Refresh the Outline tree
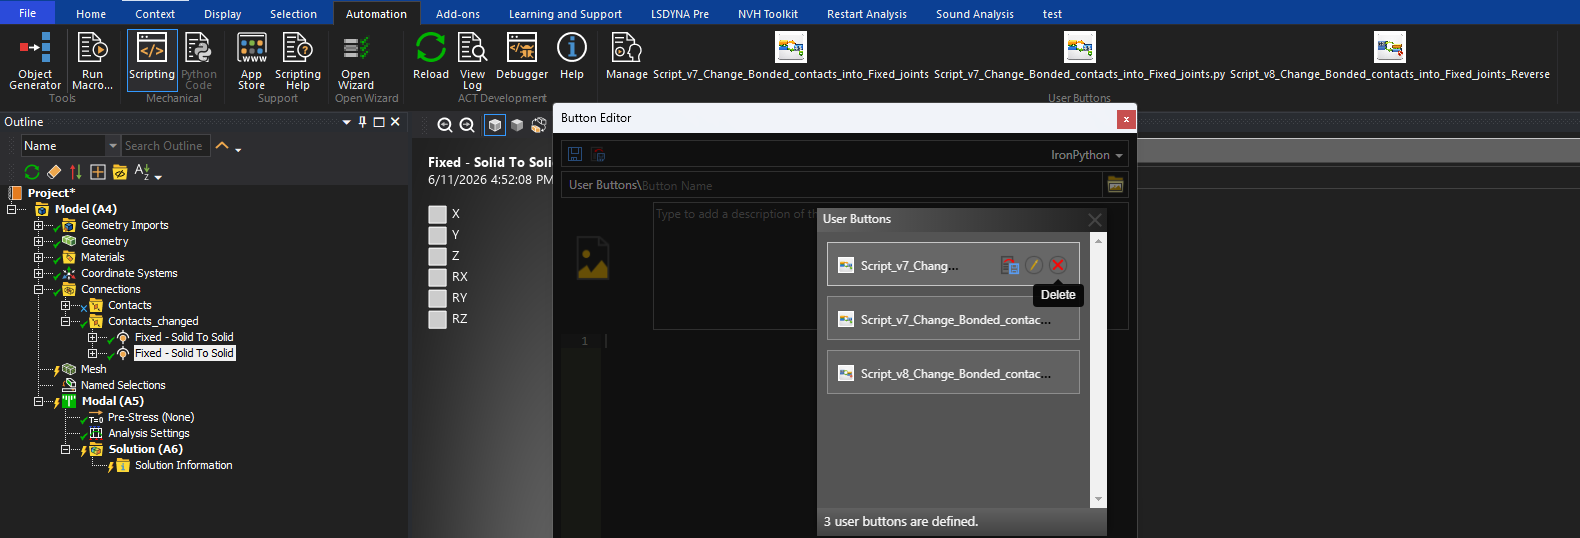This screenshot has width=1580, height=538. pos(32,172)
